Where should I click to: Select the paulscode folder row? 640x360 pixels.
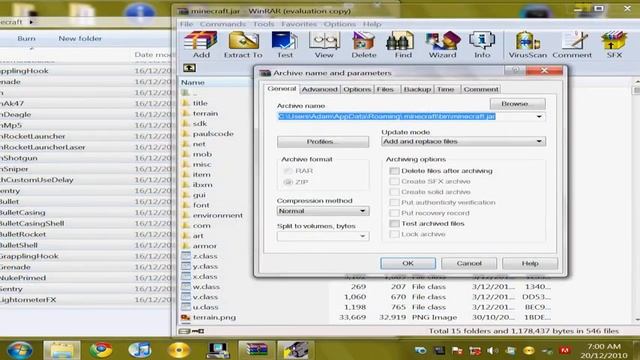(x=213, y=133)
